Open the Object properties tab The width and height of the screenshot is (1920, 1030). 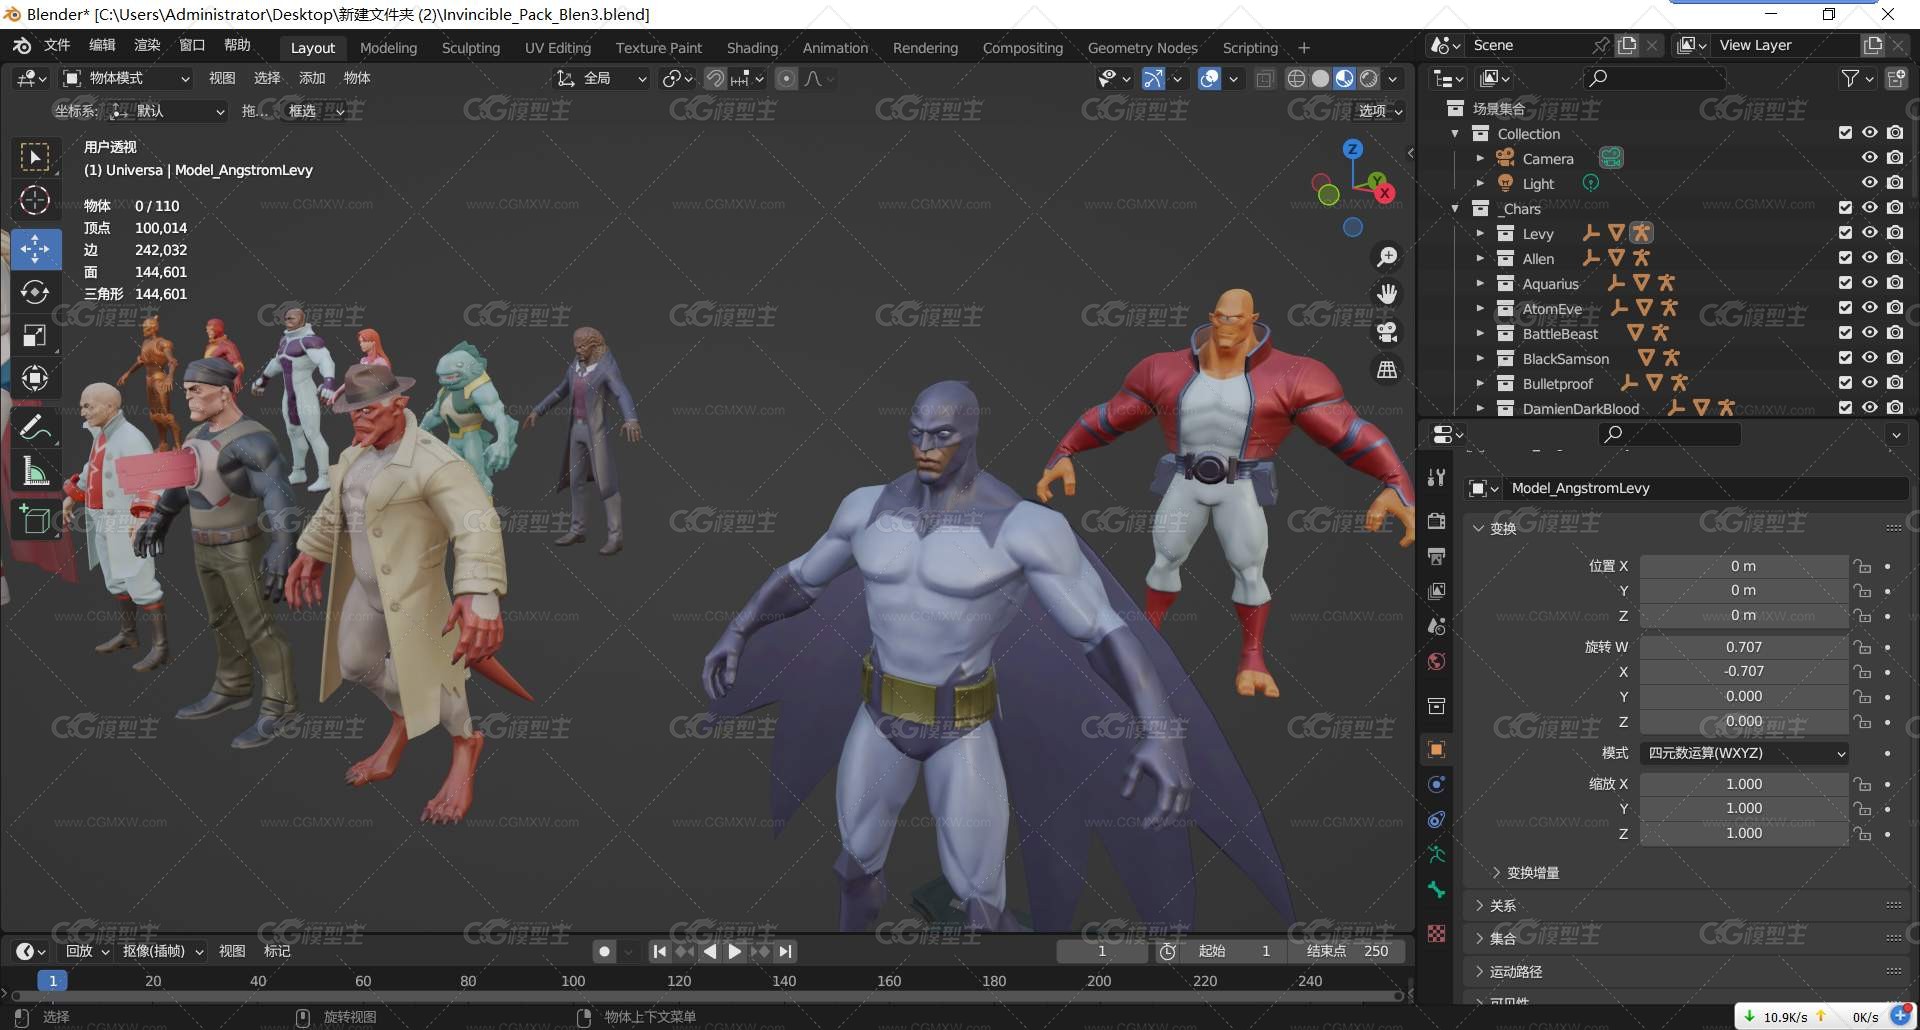pos(1437,749)
